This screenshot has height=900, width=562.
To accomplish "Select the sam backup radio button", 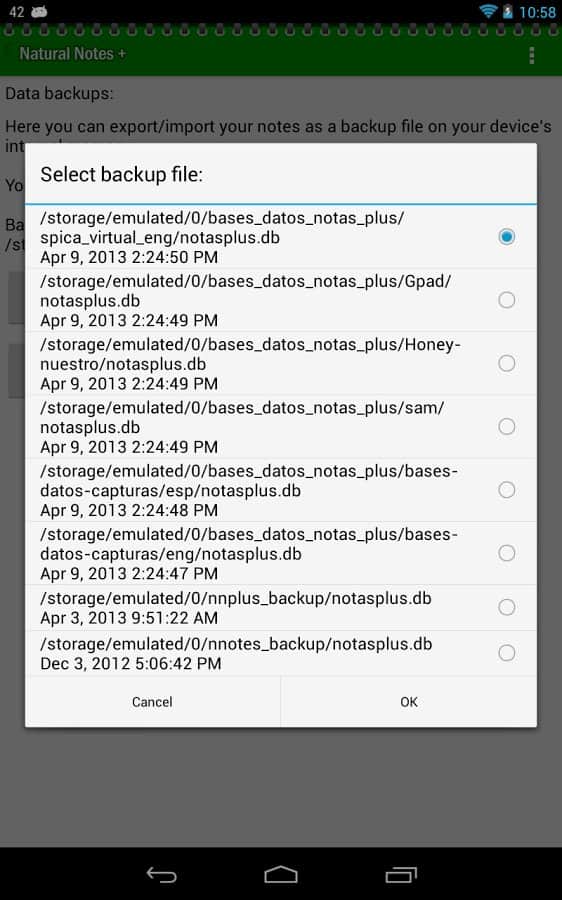I will pyautogui.click(x=506, y=426).
